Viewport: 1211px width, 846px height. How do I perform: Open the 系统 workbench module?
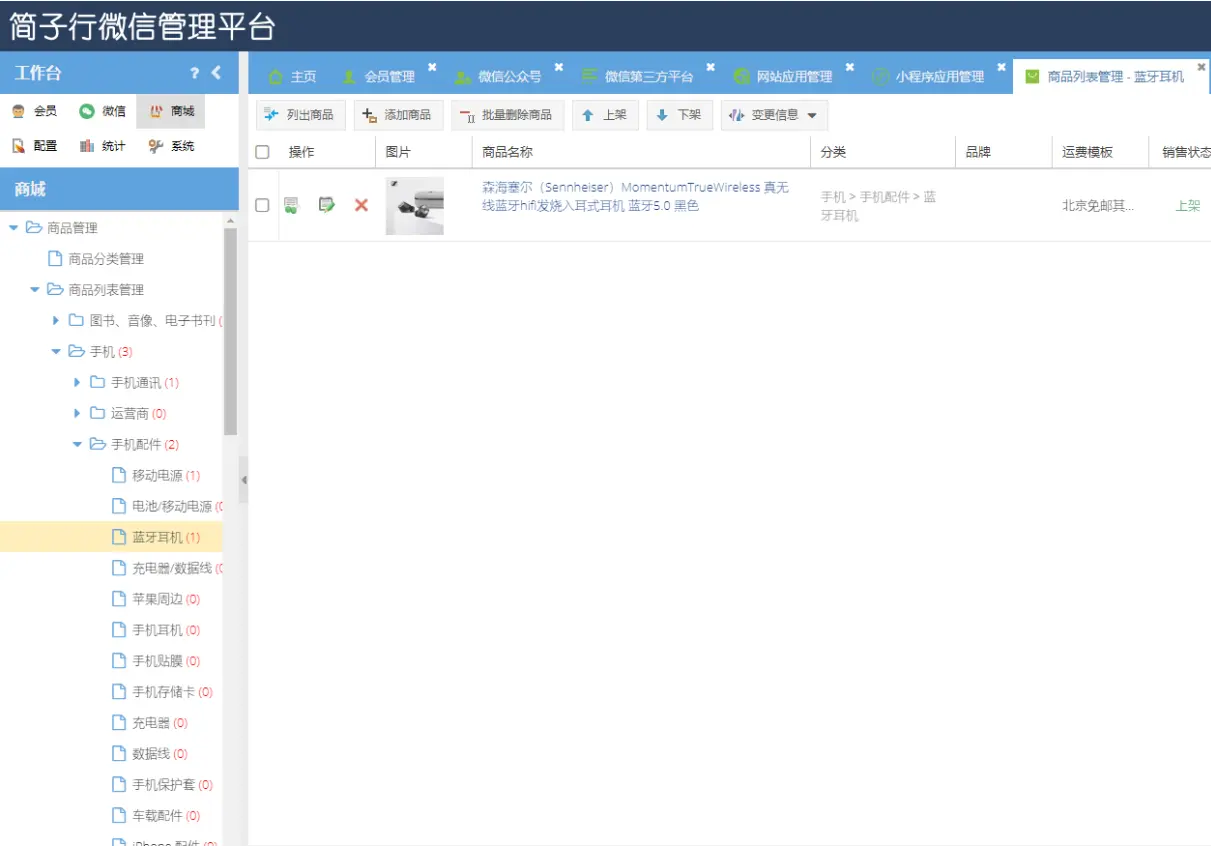171,146
